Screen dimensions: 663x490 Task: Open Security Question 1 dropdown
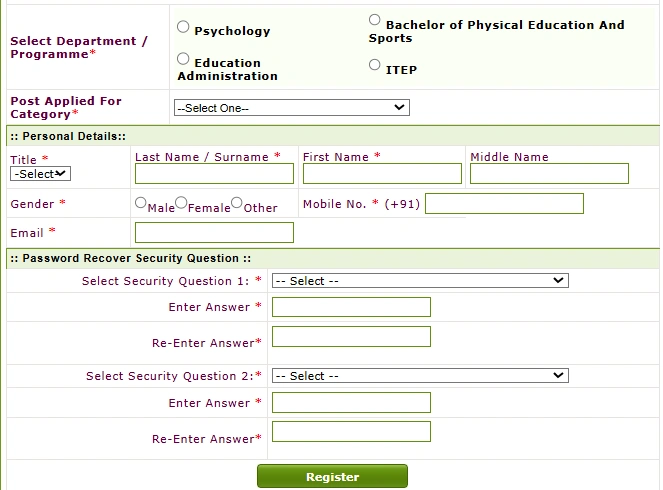click(x=420, y=281)
